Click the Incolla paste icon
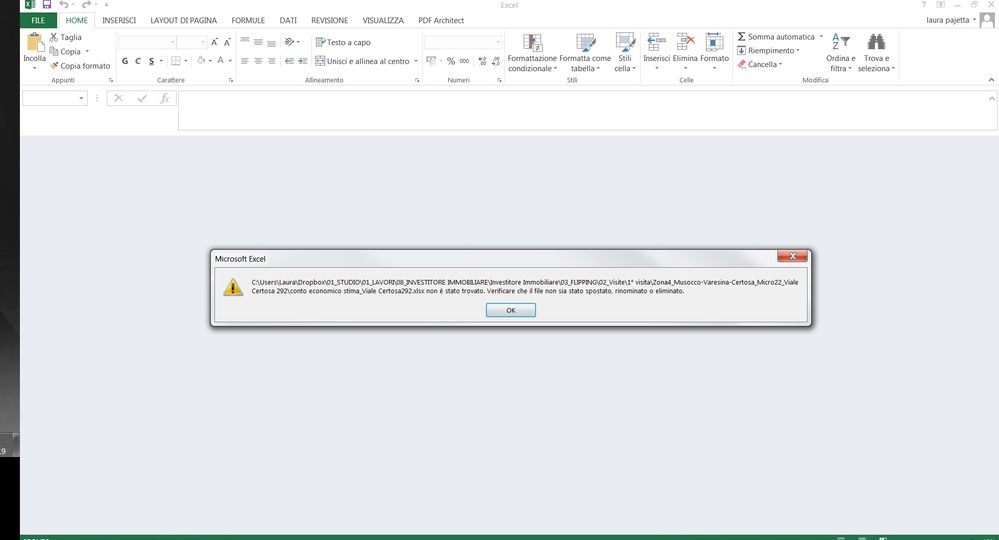 [34, 42]
